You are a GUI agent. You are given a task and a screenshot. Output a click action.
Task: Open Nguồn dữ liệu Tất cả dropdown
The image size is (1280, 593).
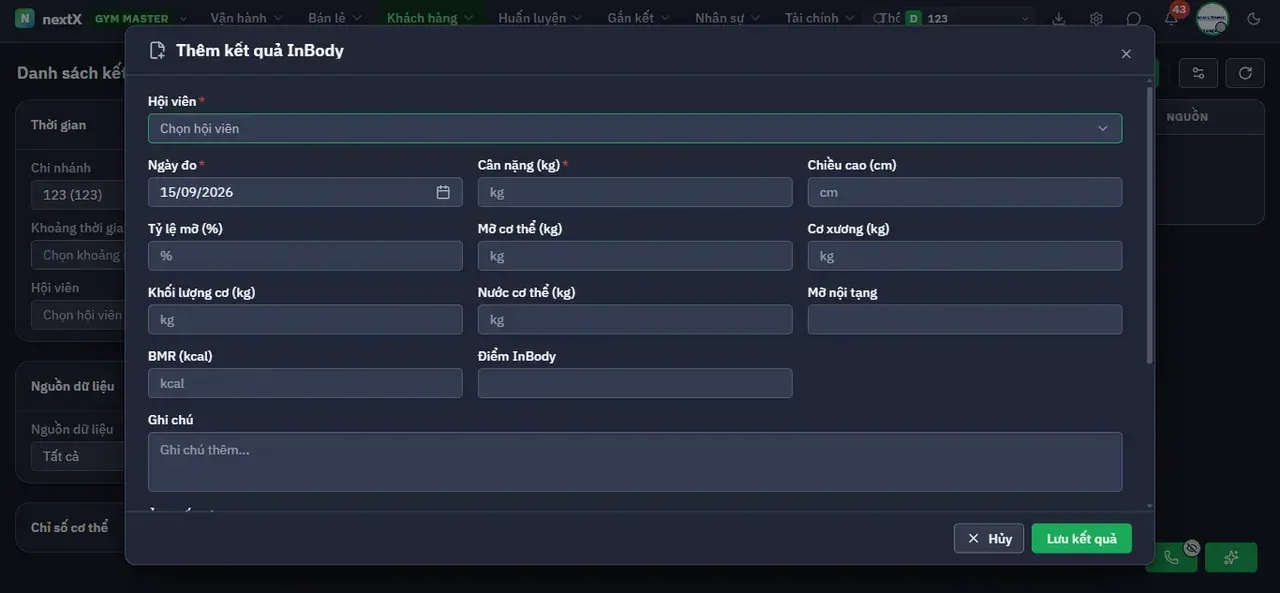[x=78, y=456]
